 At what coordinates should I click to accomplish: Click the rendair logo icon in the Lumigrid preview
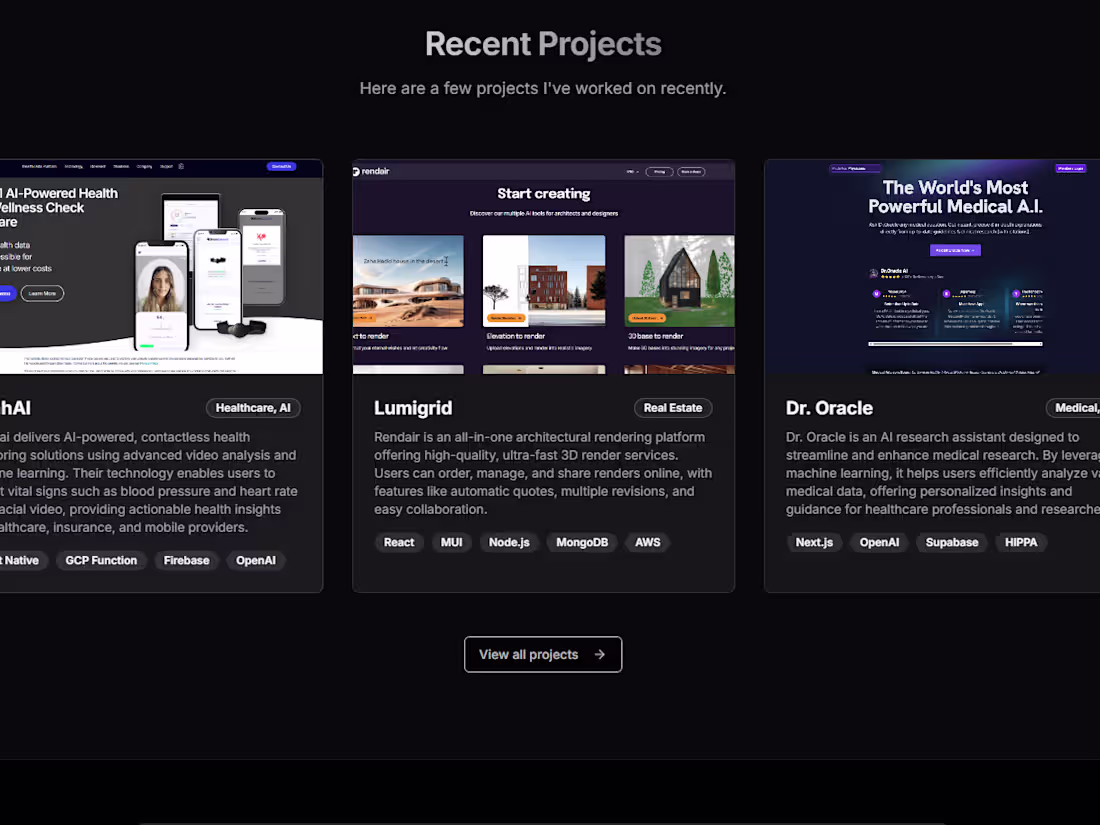(x=356, y=171)
